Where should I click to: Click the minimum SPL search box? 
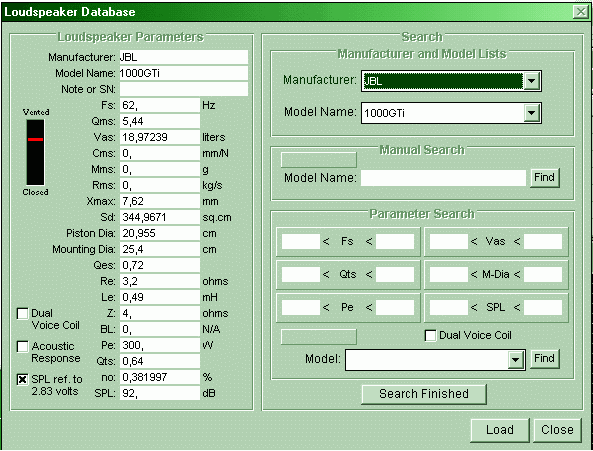click(x=449, y=308)
